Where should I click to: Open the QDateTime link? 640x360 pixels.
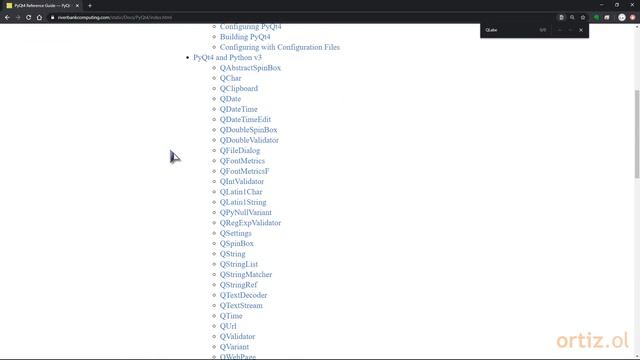click(239, 109)
